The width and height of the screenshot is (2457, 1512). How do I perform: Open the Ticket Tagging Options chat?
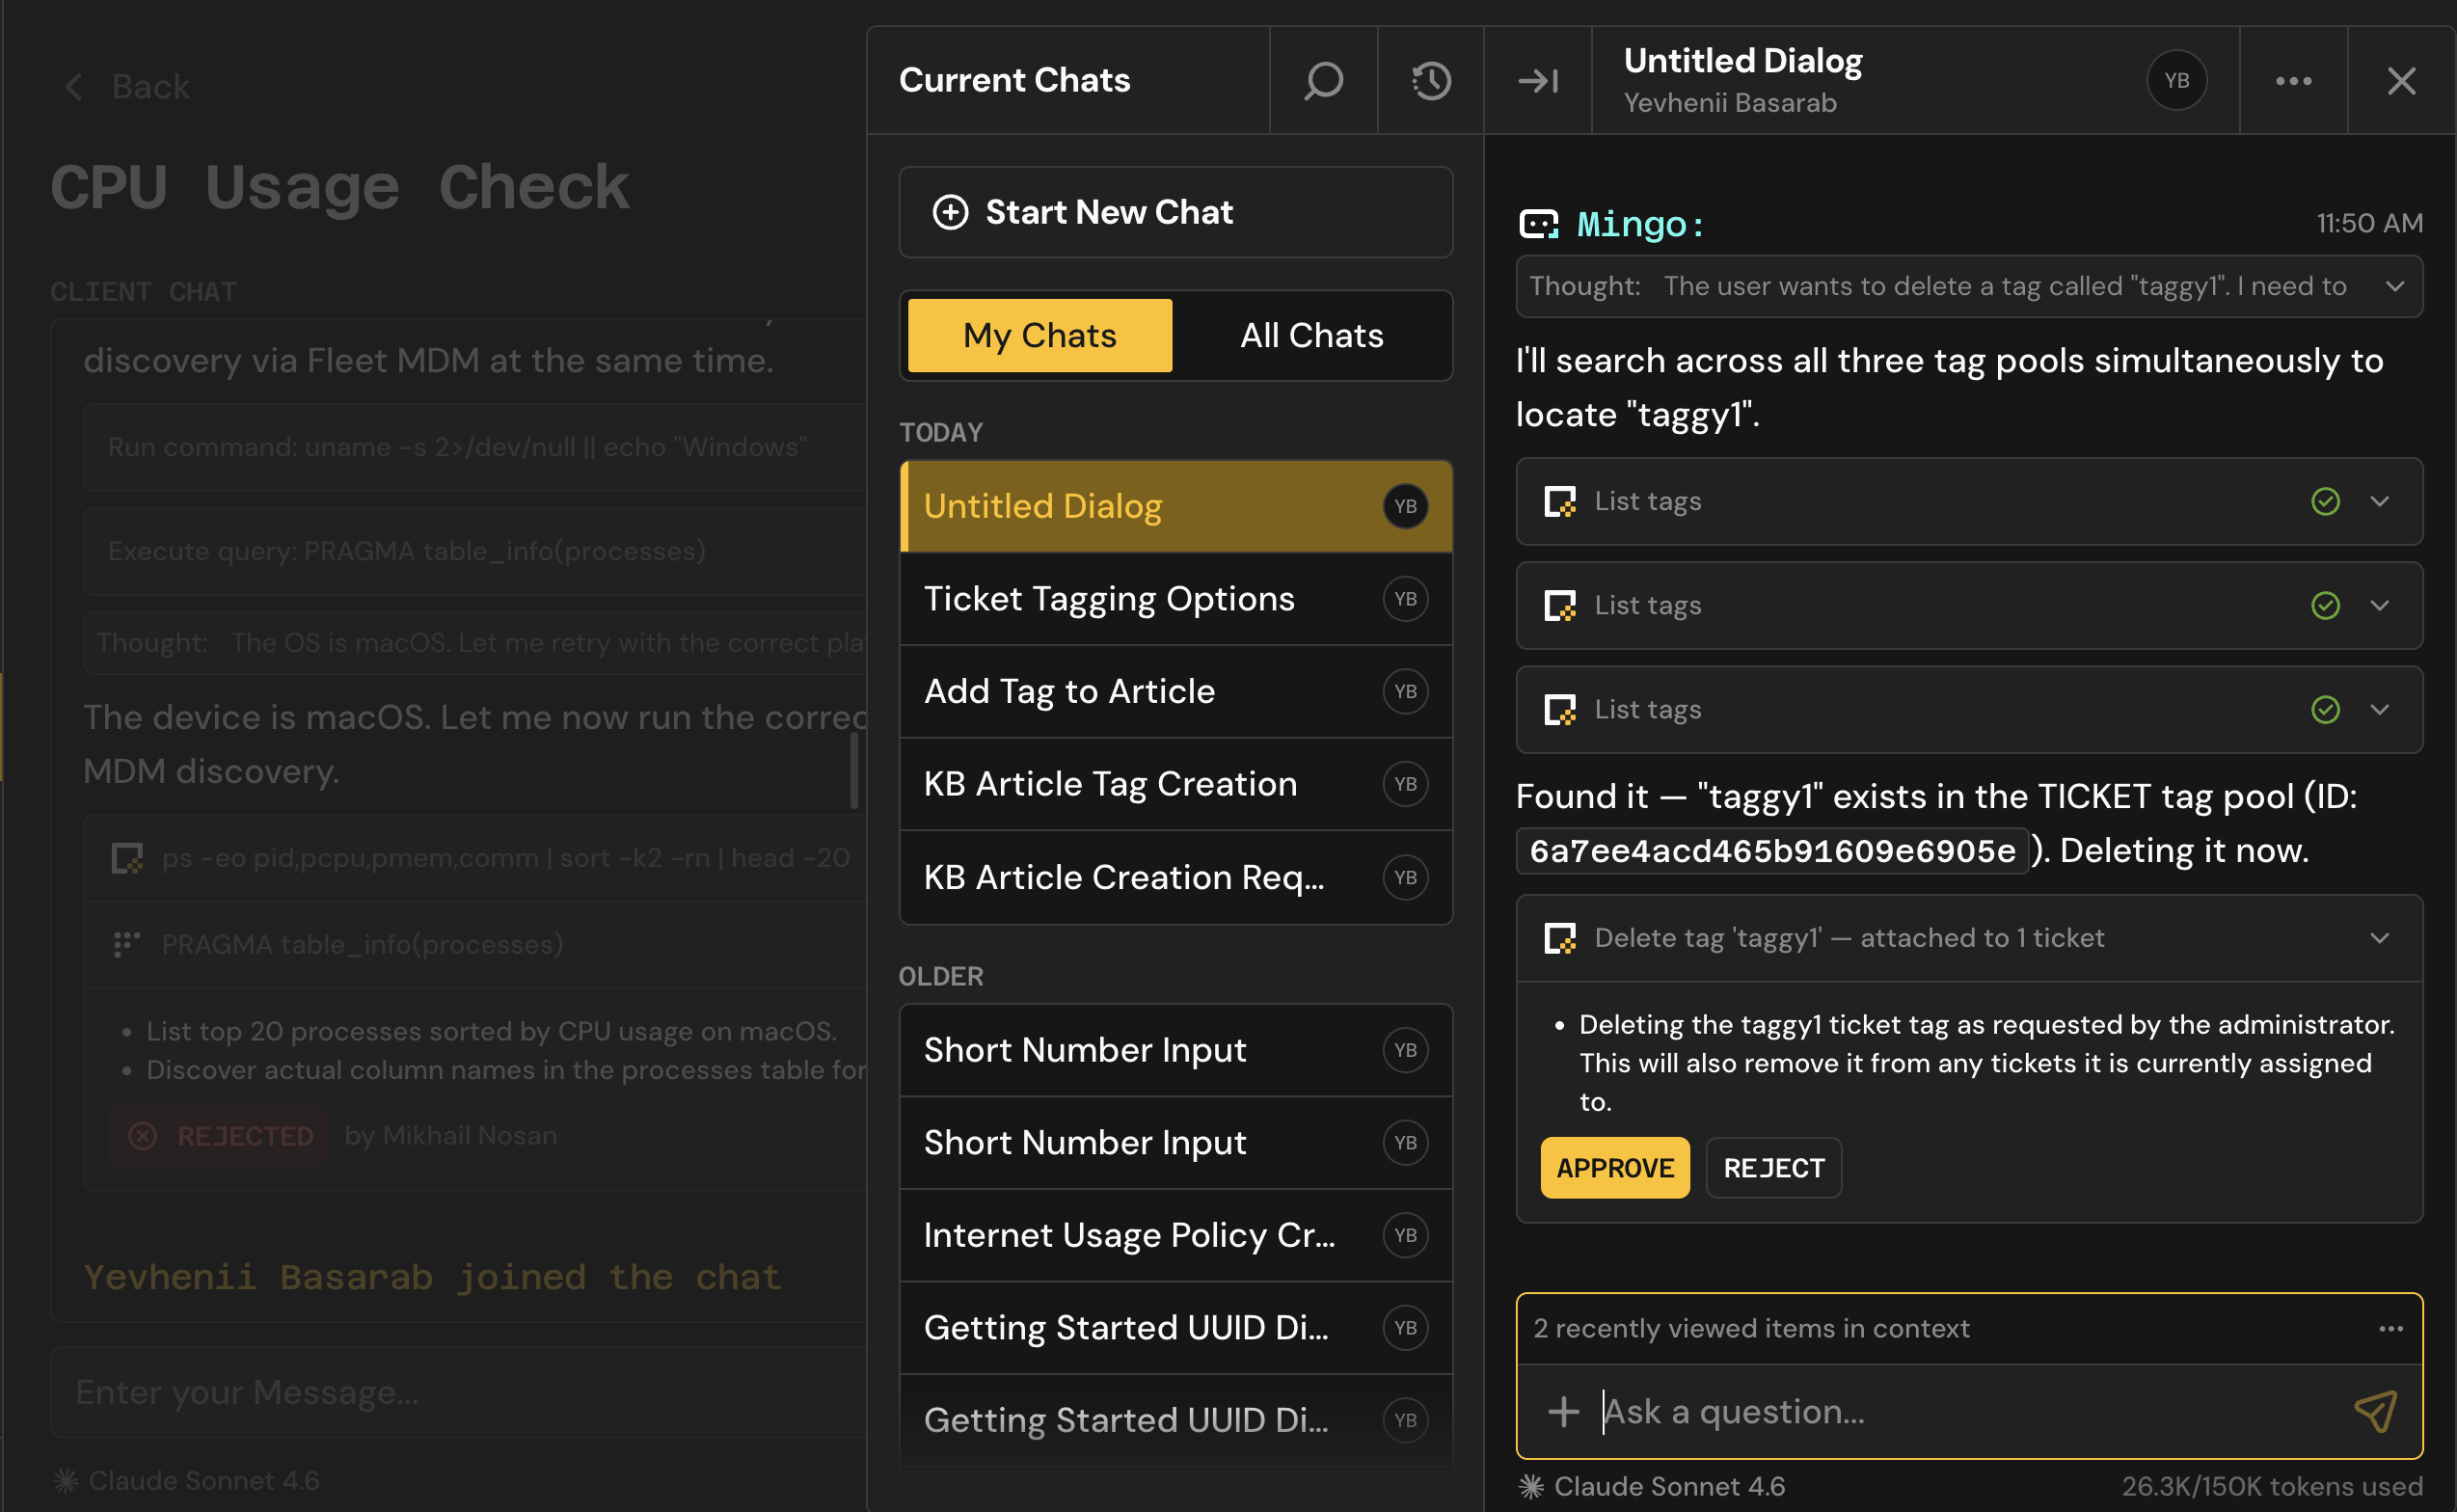click(1176, 599)
